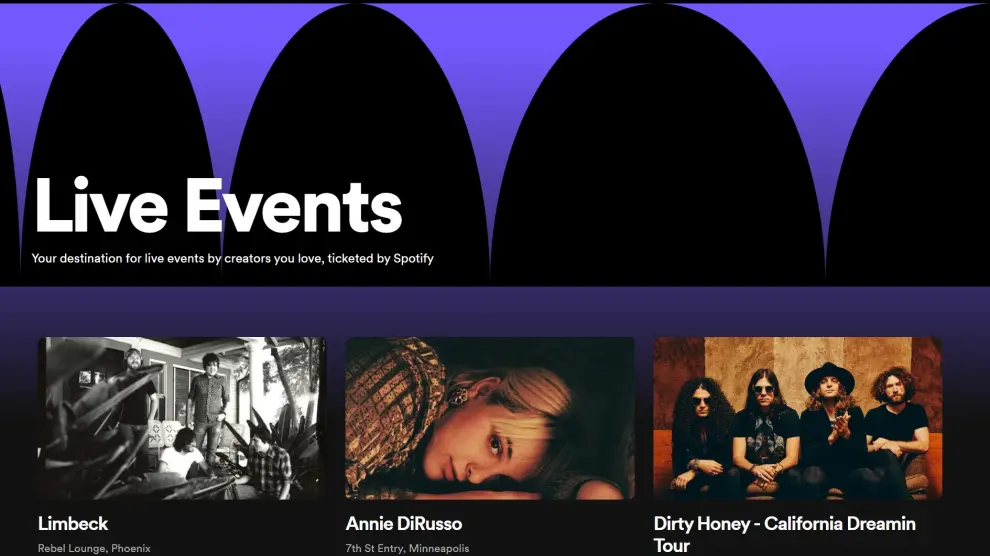Select the 7th St Entry, Minneapolis venue
Image resolution: width=990 pixels, height=556 pixels.
[x=407, y=548]
